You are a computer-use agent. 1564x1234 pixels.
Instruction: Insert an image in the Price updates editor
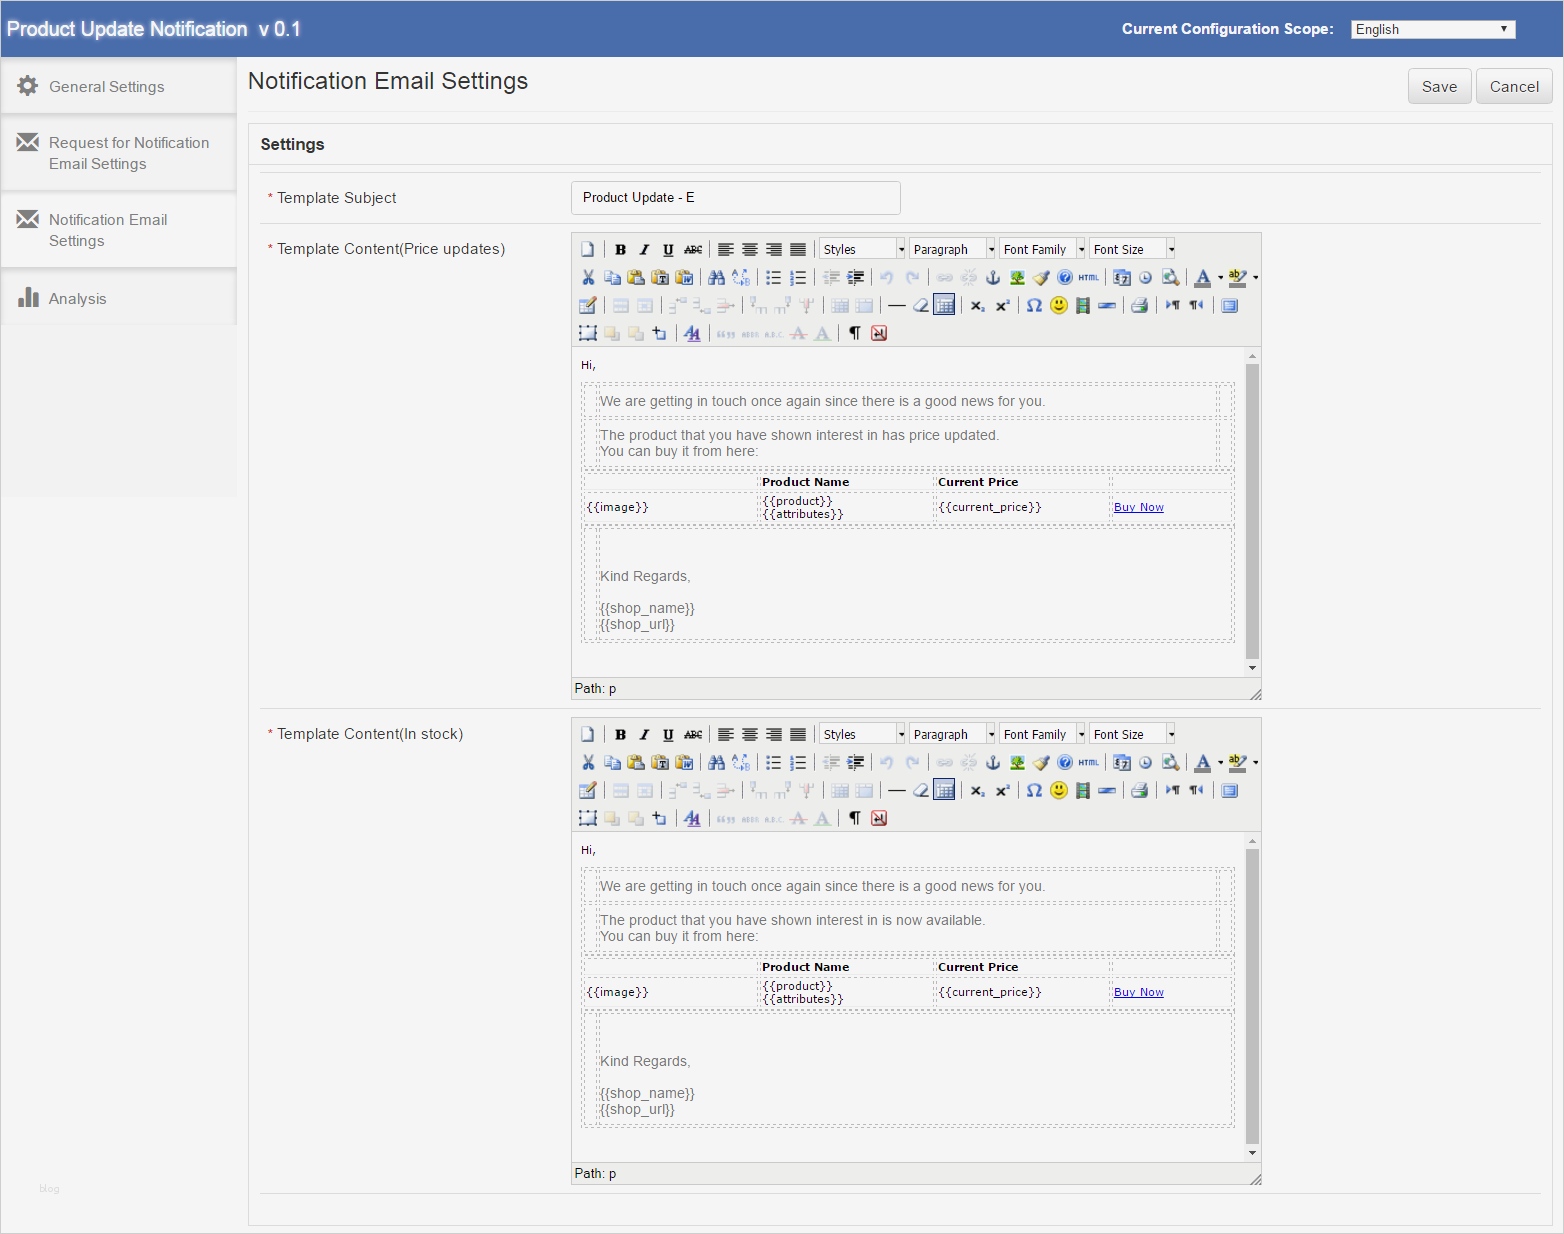pyautogui.click(x=1017, y=278)
